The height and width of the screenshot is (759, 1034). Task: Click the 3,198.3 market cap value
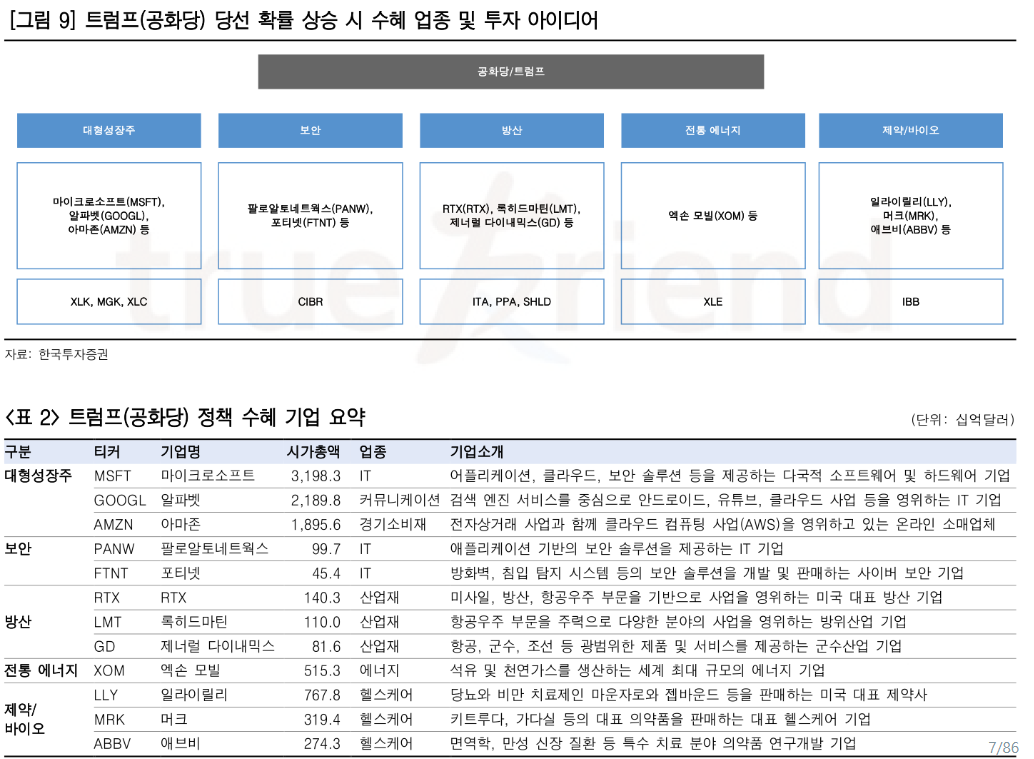tap(316, 476)
